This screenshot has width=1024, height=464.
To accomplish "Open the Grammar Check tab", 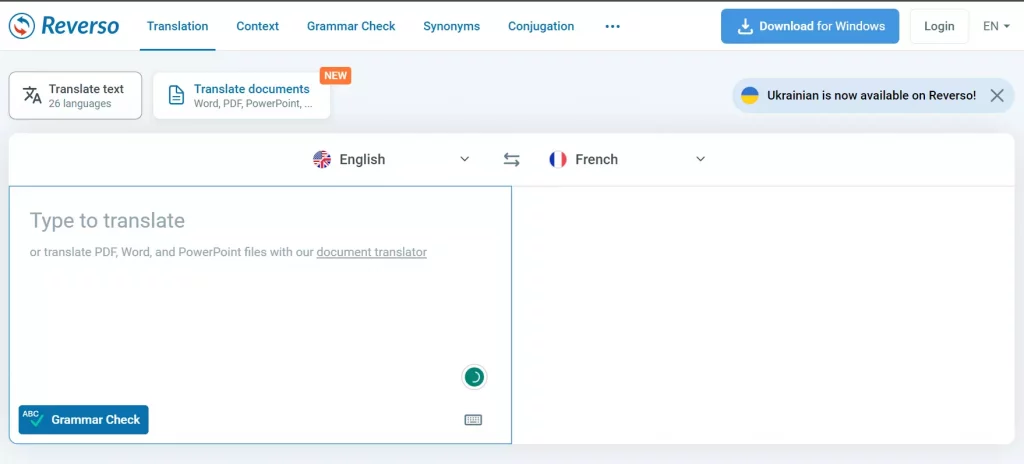I will pos(351,26).
